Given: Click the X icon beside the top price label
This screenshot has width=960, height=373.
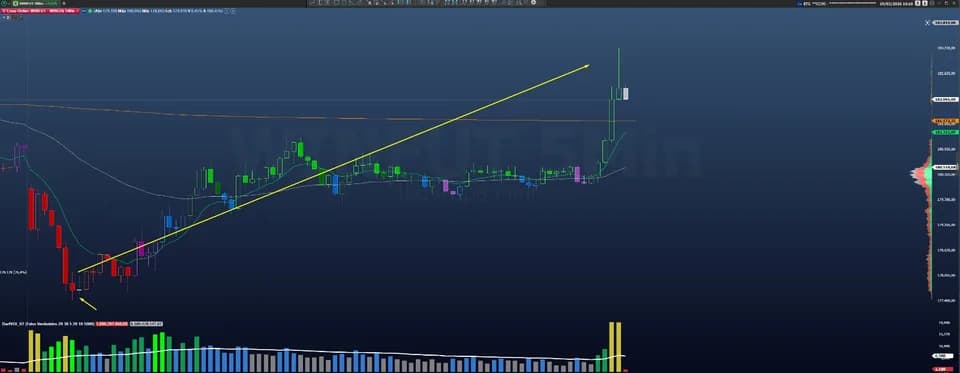Looking at the screenshot, I should pos(927,23).
